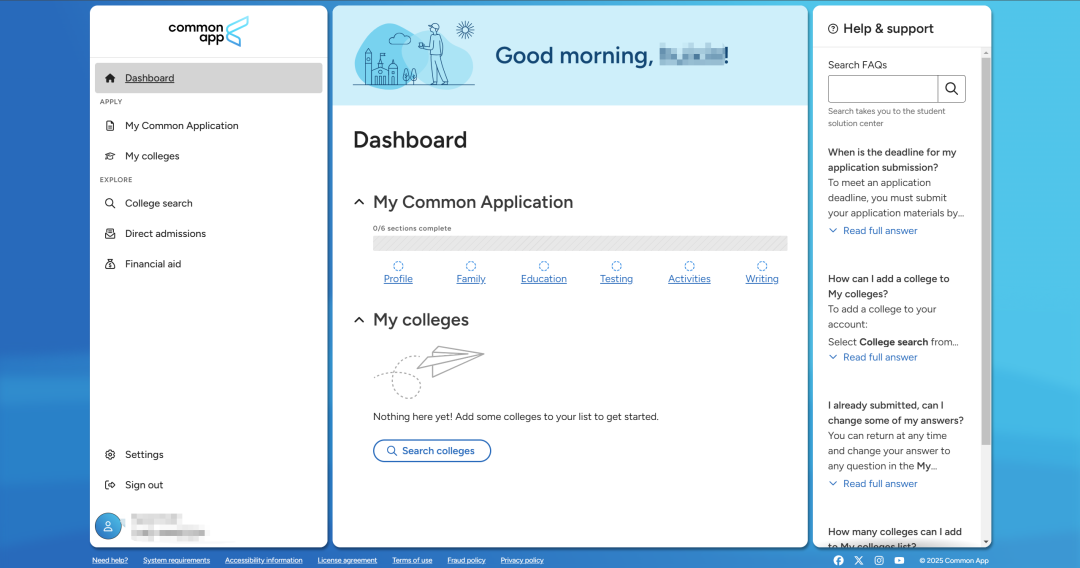This screenshot has height=568, width=1080.
Task: Click '0/6 sections complete' text
Action: (412, 229)
